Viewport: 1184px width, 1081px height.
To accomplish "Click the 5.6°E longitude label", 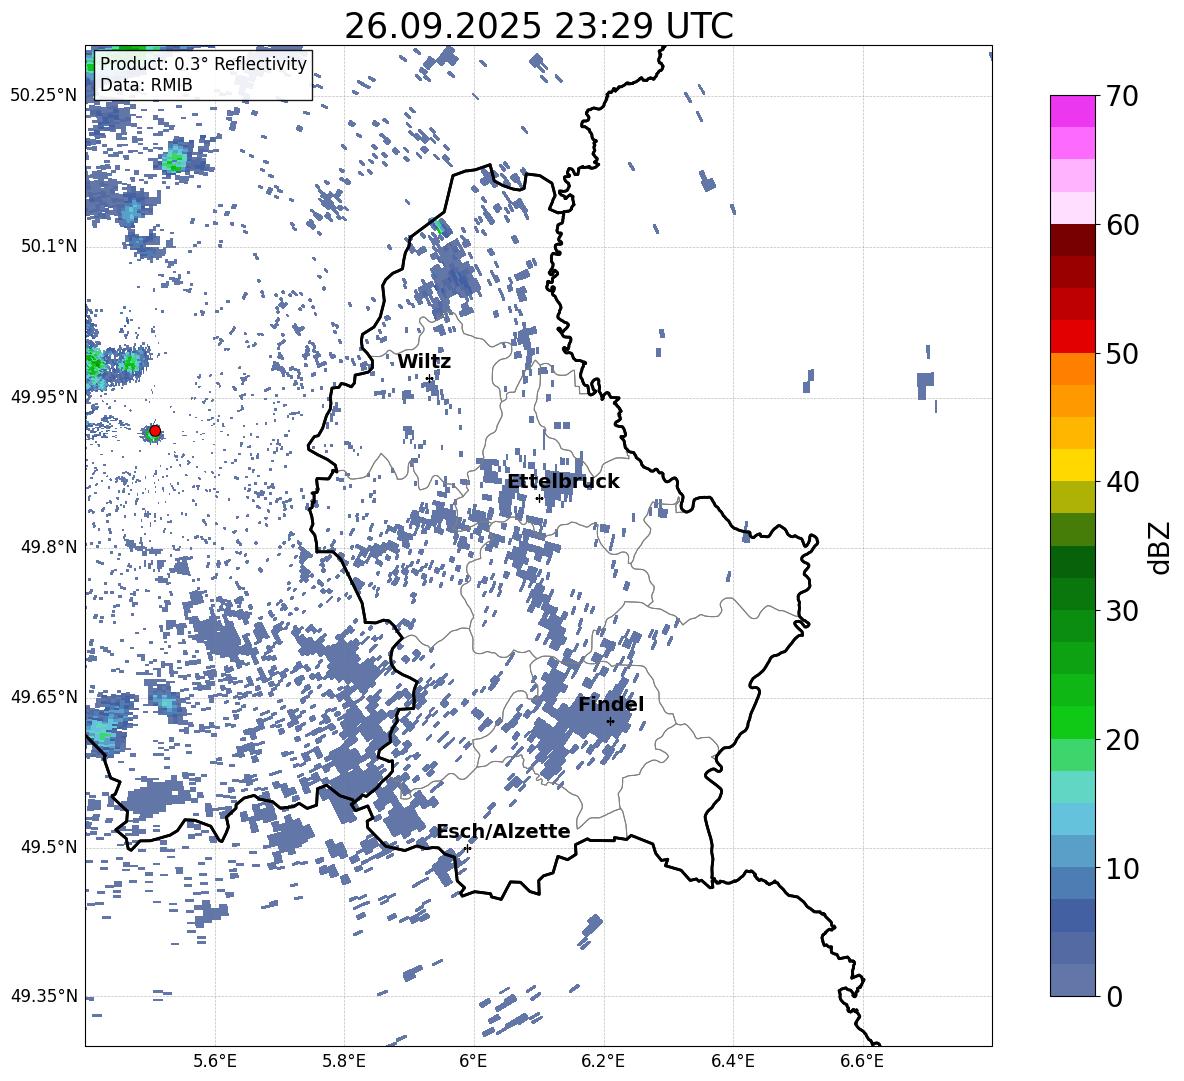I will [215, 1061].
